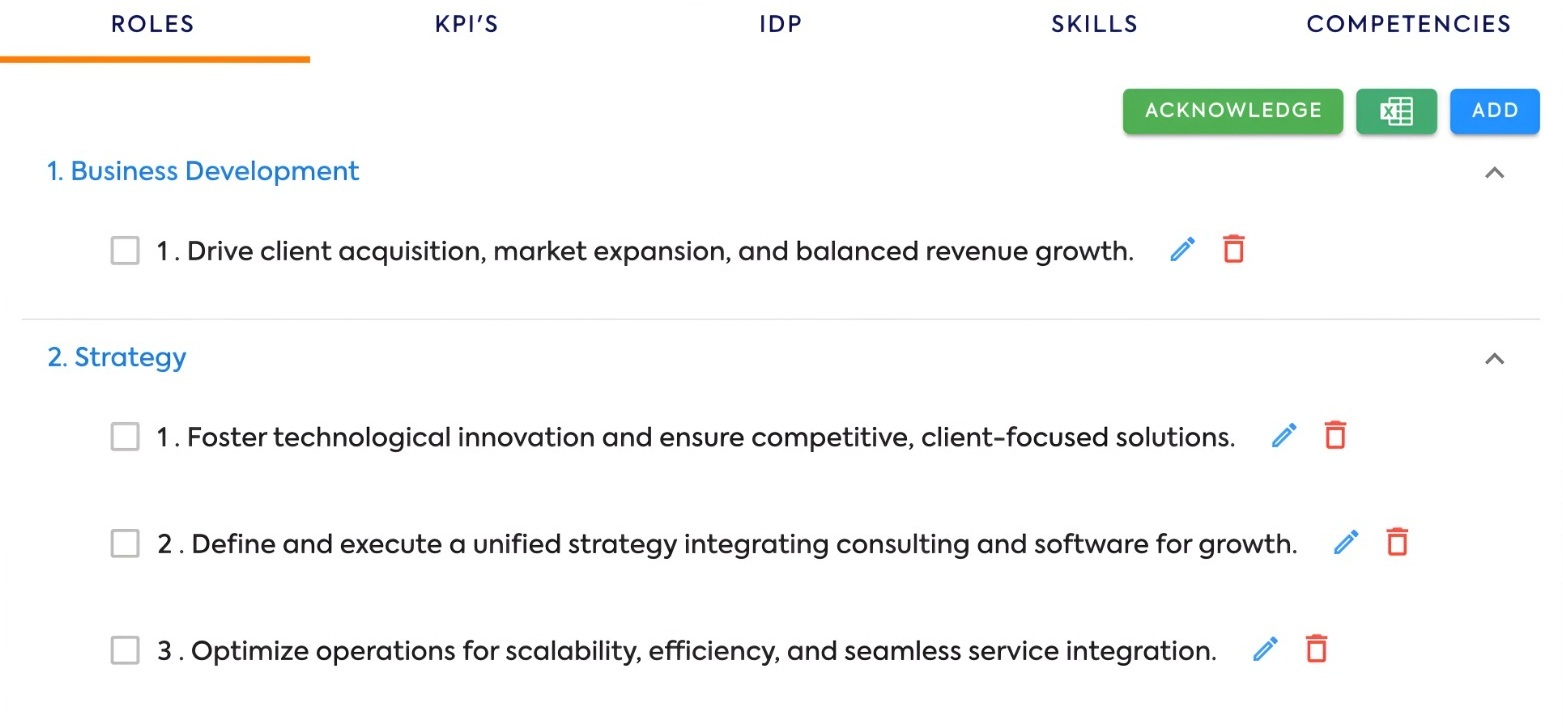
Task: Switch to the KPI'S tab
Action: click(x=467, y=25)
